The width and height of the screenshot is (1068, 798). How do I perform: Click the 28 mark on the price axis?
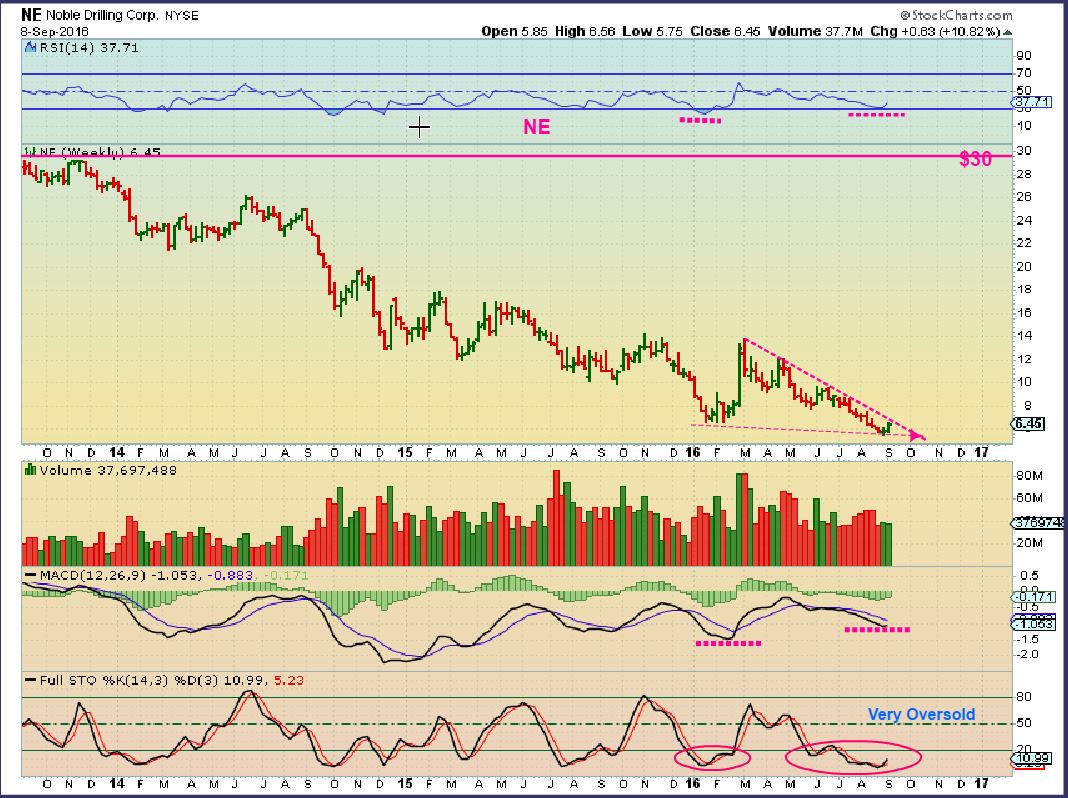pyautogui.click(x=1023, y=174)
